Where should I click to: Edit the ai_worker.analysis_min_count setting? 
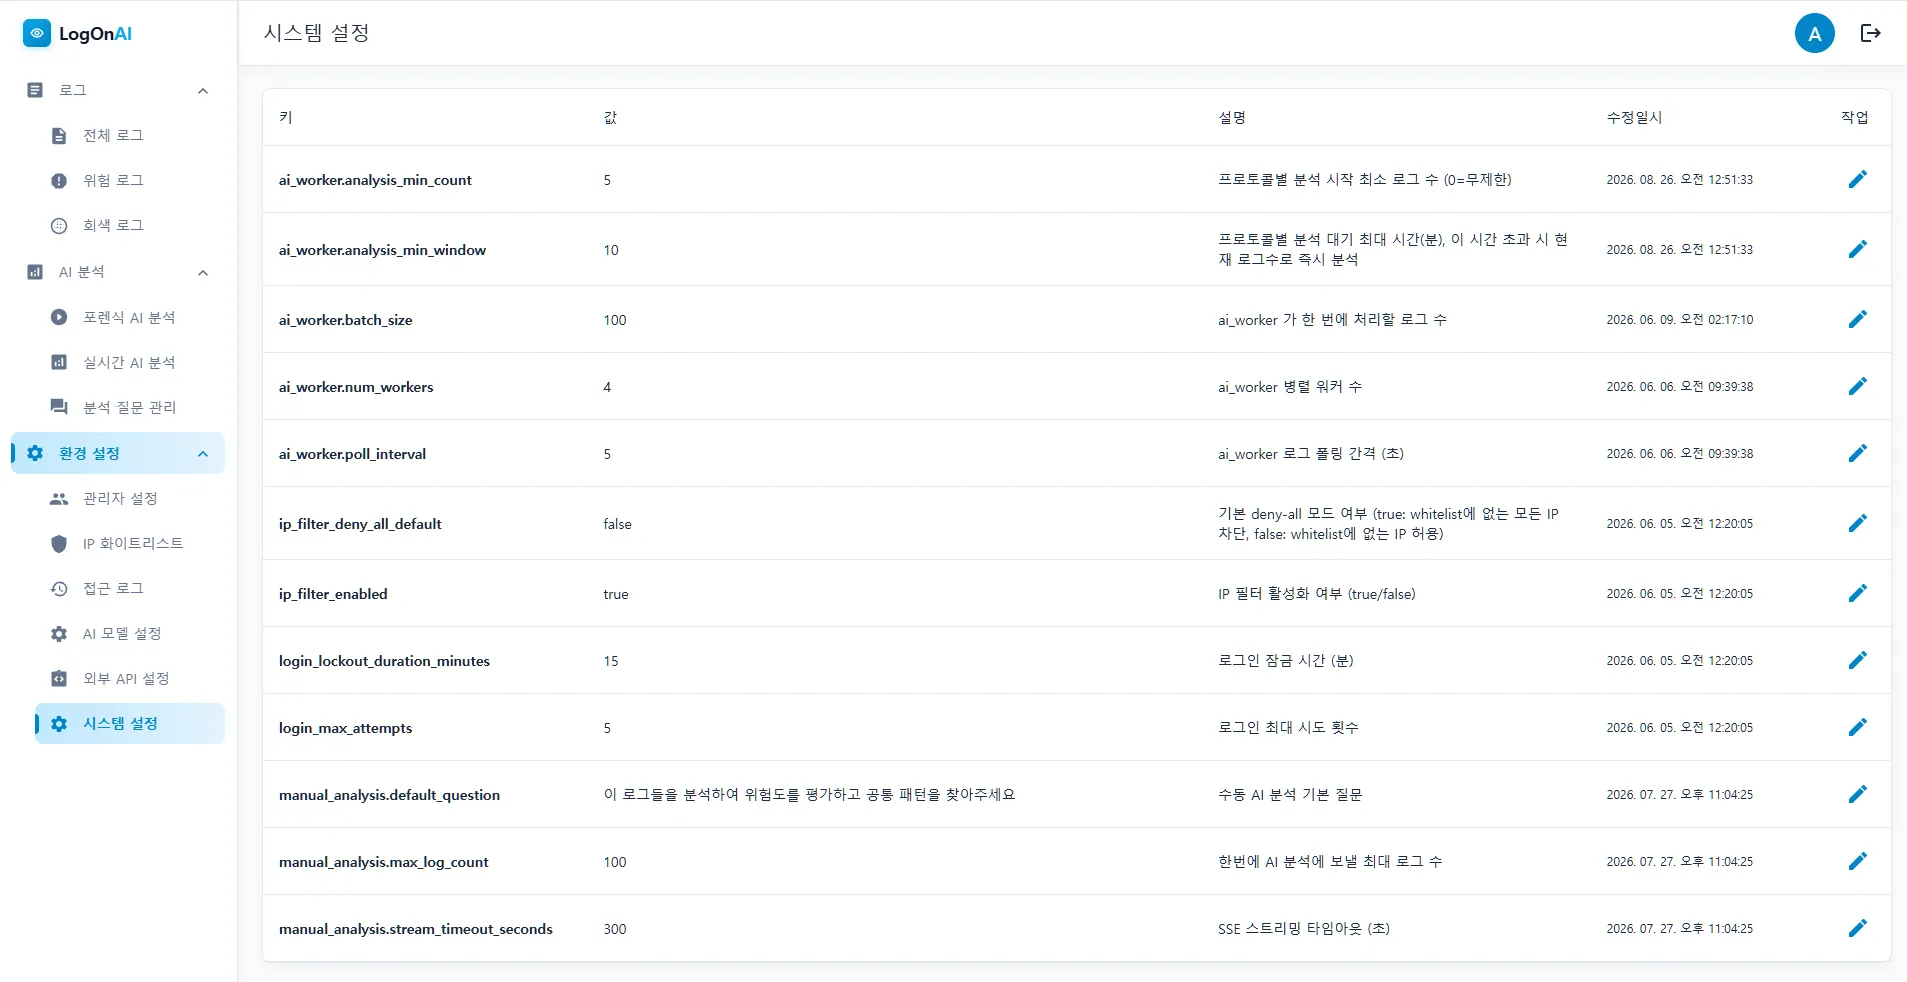point(1857,179)
